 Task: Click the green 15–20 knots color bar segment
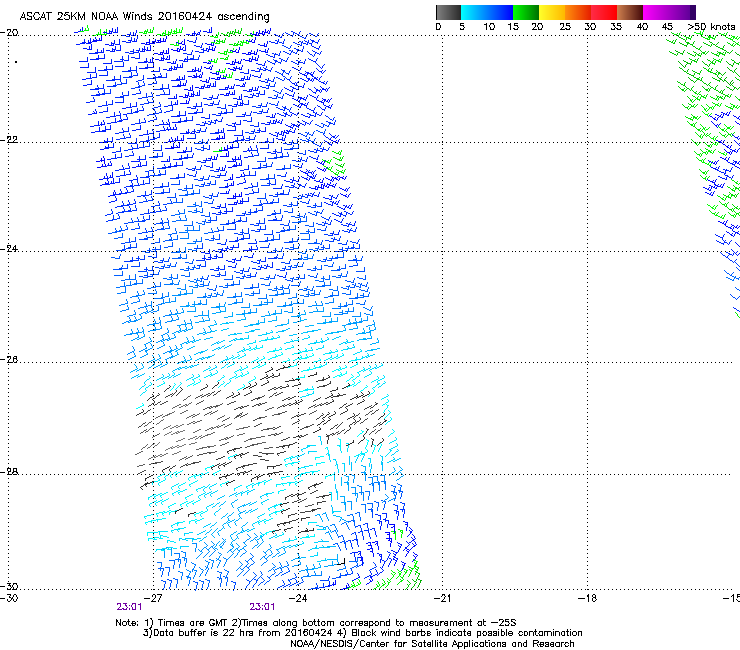526,12
